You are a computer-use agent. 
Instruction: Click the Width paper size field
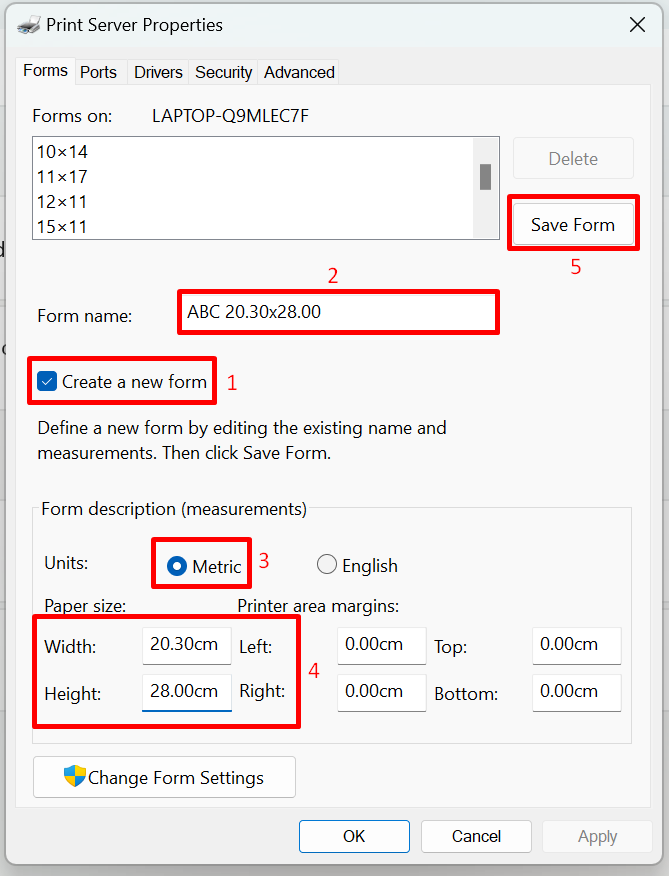pyautogui.click(x=186, y=645)
